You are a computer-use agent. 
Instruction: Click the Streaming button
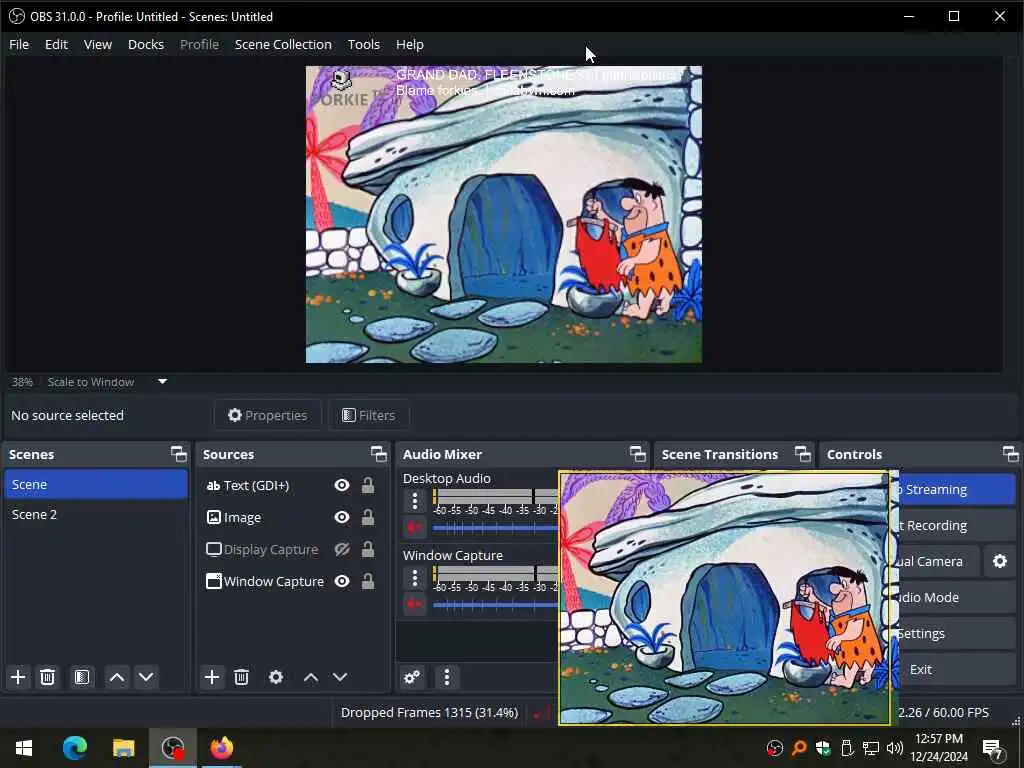[955, 490]
